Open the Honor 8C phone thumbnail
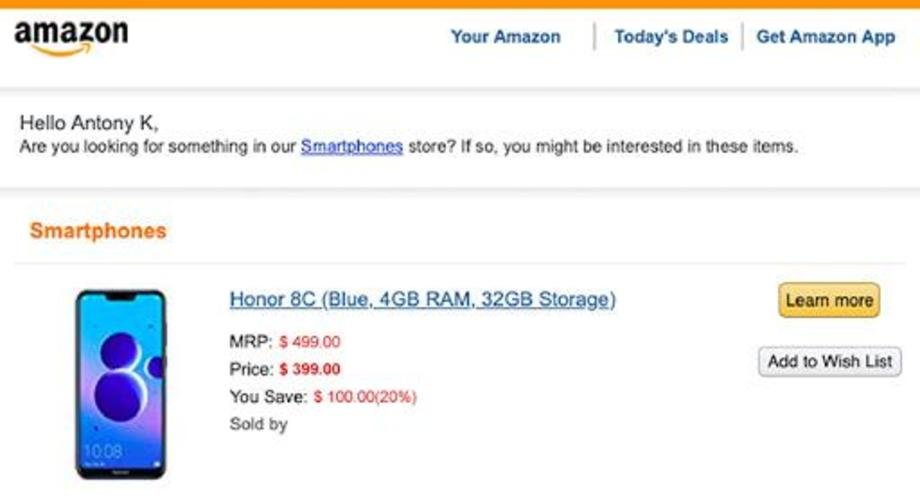This screenshot has width=920, height=503. 121,384
